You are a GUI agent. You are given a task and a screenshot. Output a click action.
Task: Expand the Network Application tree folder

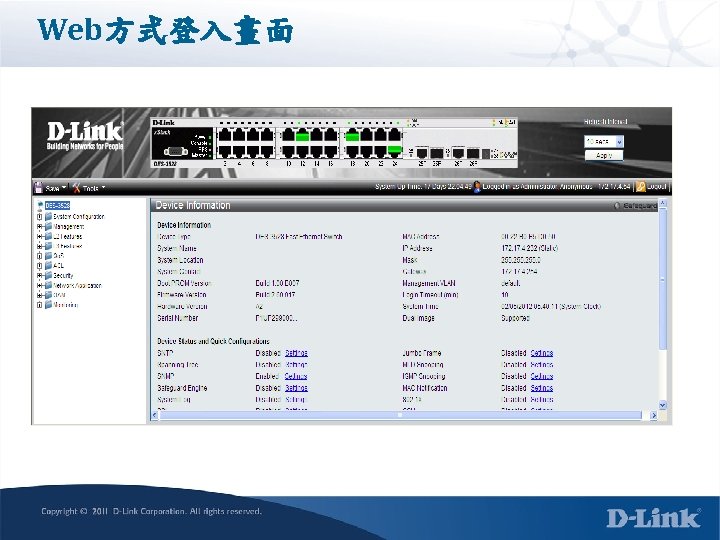pyautogui.click(x=39, y=285)
